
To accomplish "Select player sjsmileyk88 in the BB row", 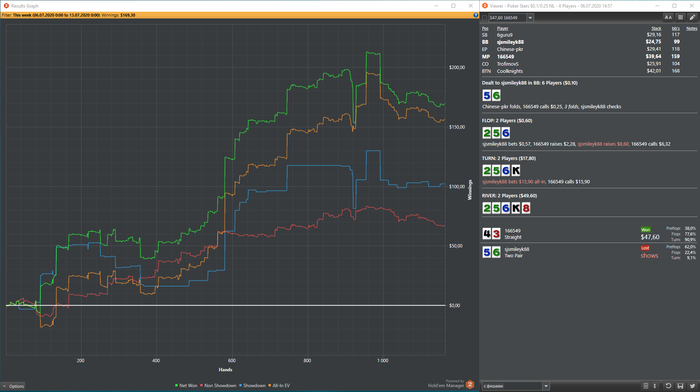I will pyautogui.click(x=510, y=42).
